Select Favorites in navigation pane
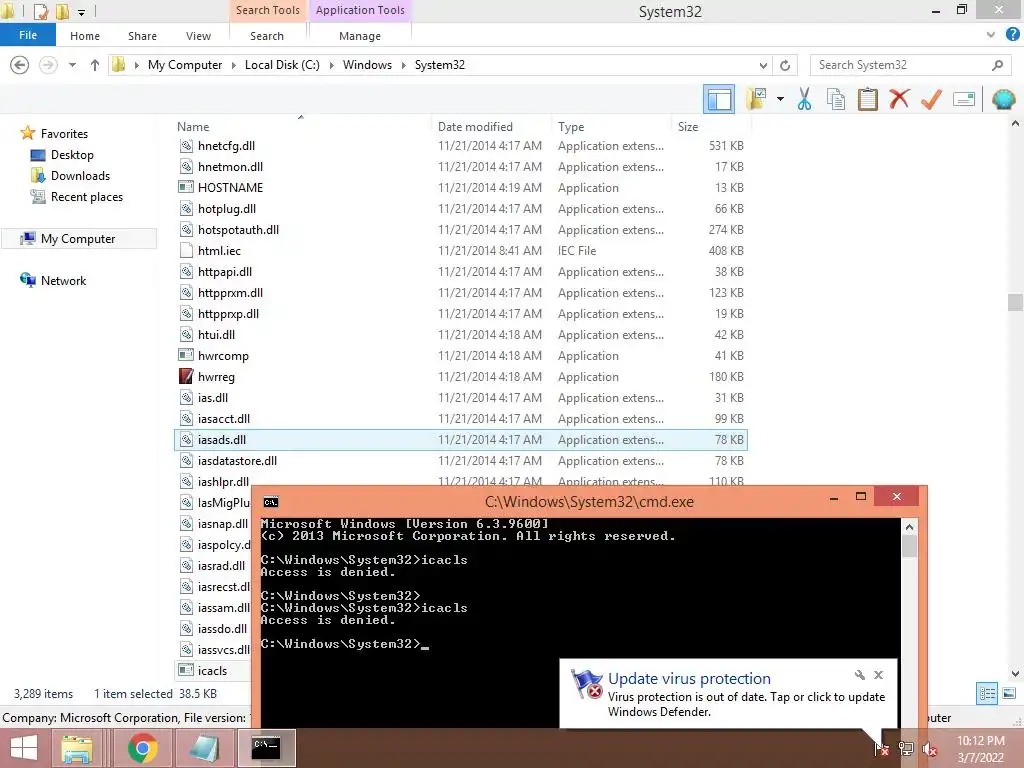The width and height of the screenshot is (1024, 768). pyautogui.click(x=64, y=133)
